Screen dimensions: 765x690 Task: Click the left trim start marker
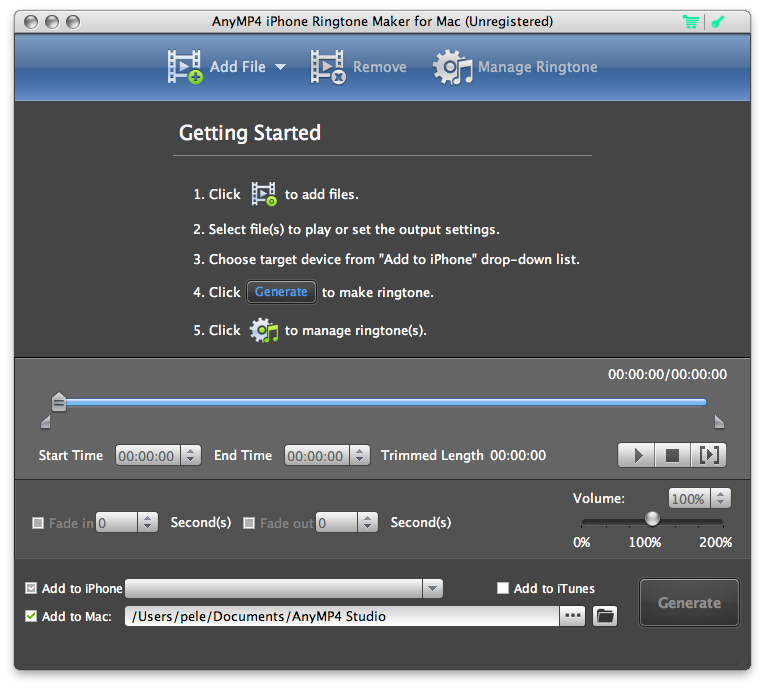tap(45, 422)
